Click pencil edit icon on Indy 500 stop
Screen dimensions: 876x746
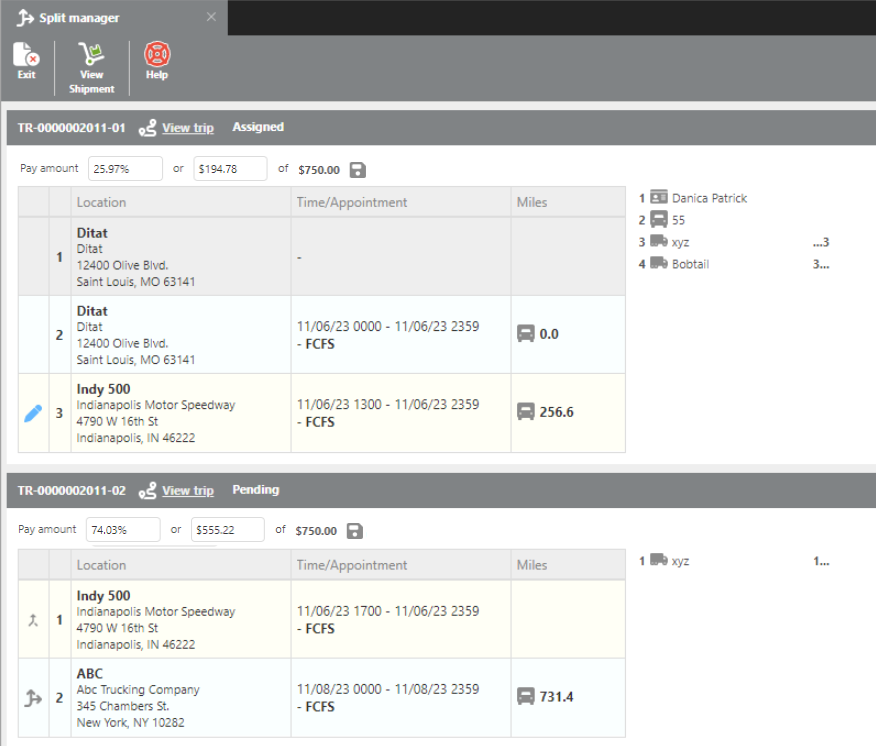pos(33,413)
